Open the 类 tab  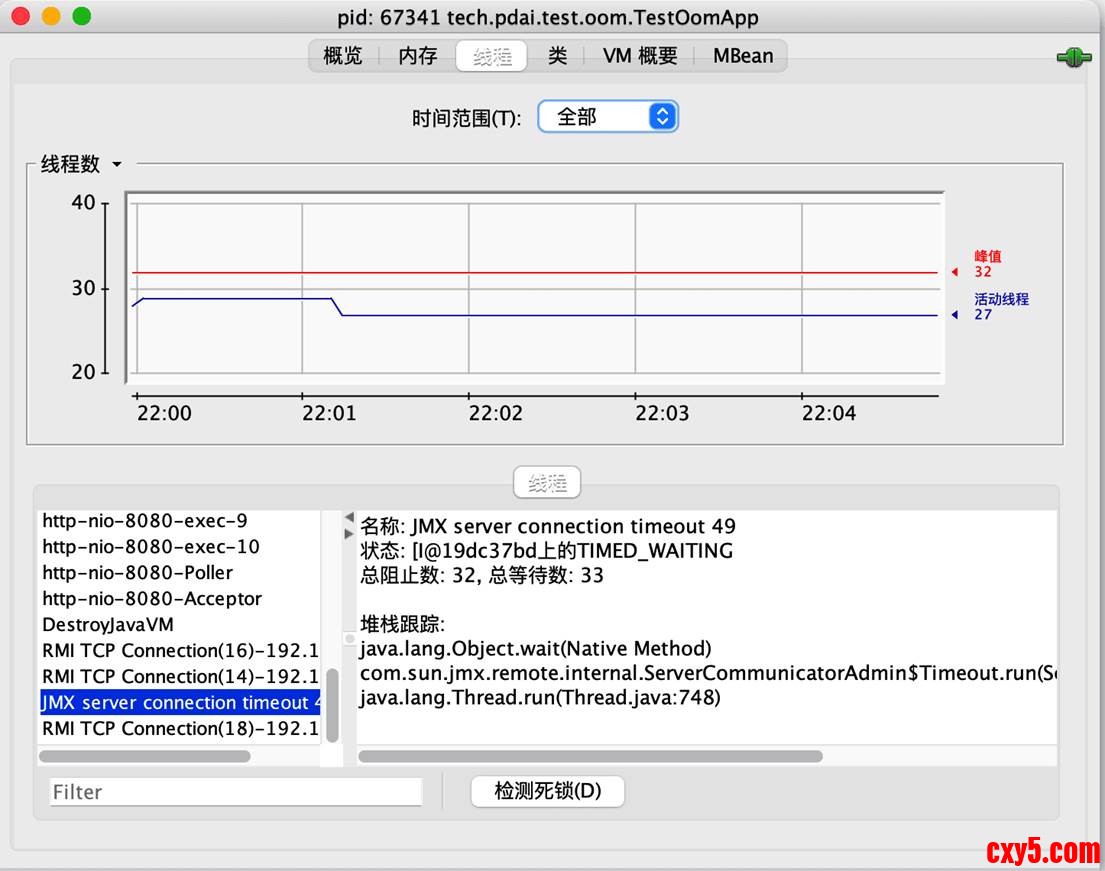pos(557,56)
